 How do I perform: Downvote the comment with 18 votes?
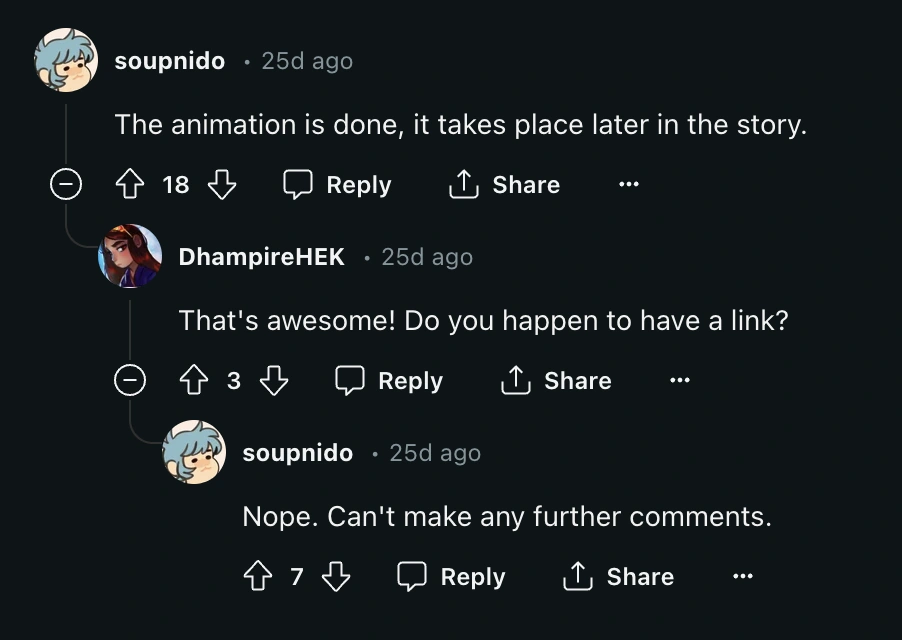click(221, 185)
